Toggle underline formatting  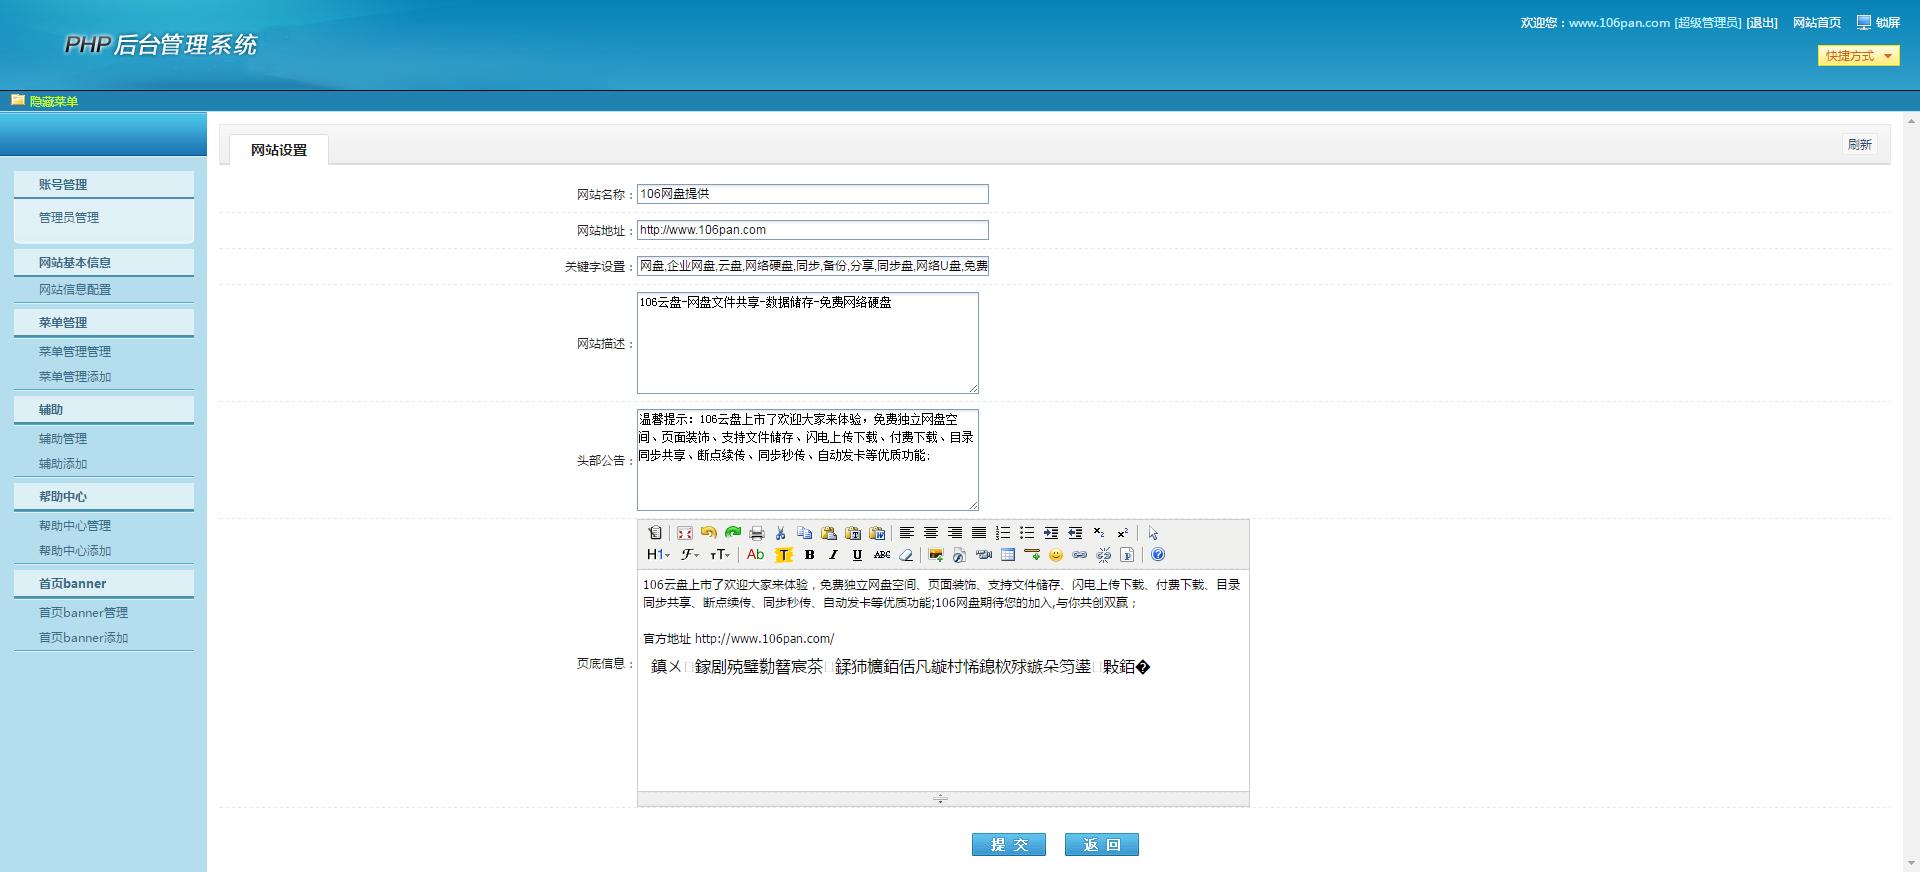[x=857, y=555]
